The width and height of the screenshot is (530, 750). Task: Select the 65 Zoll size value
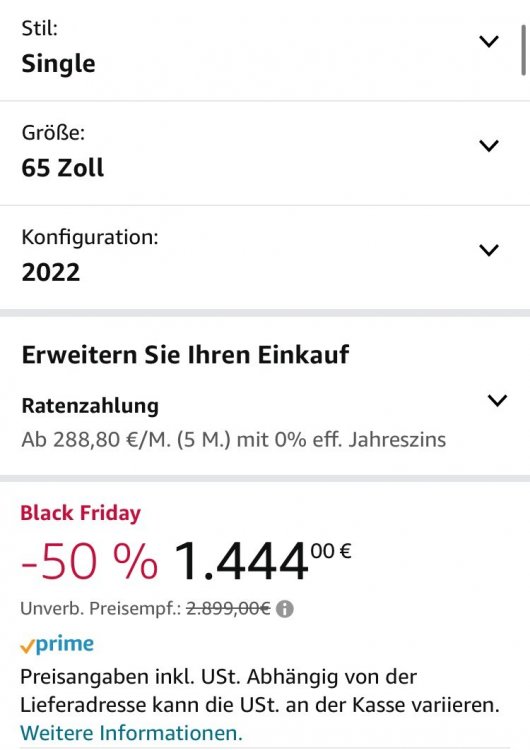coord(63,168)
